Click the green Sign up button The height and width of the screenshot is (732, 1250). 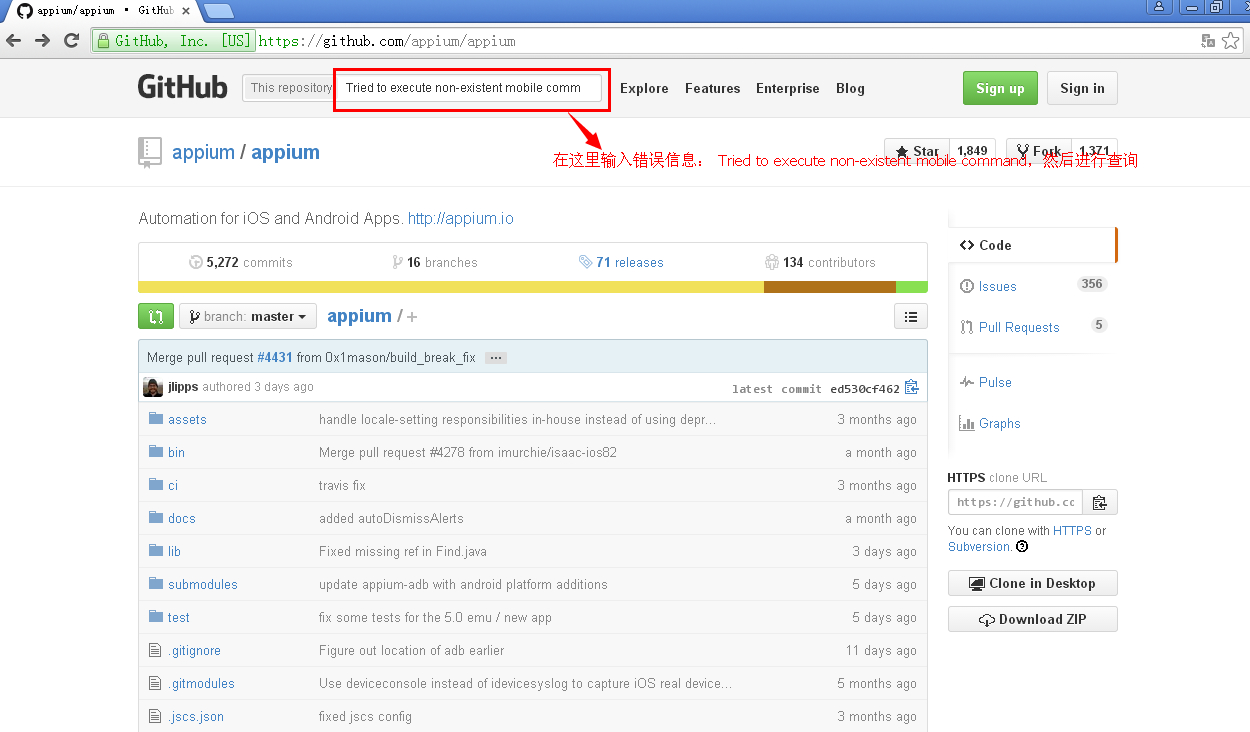pos(1000,88)
